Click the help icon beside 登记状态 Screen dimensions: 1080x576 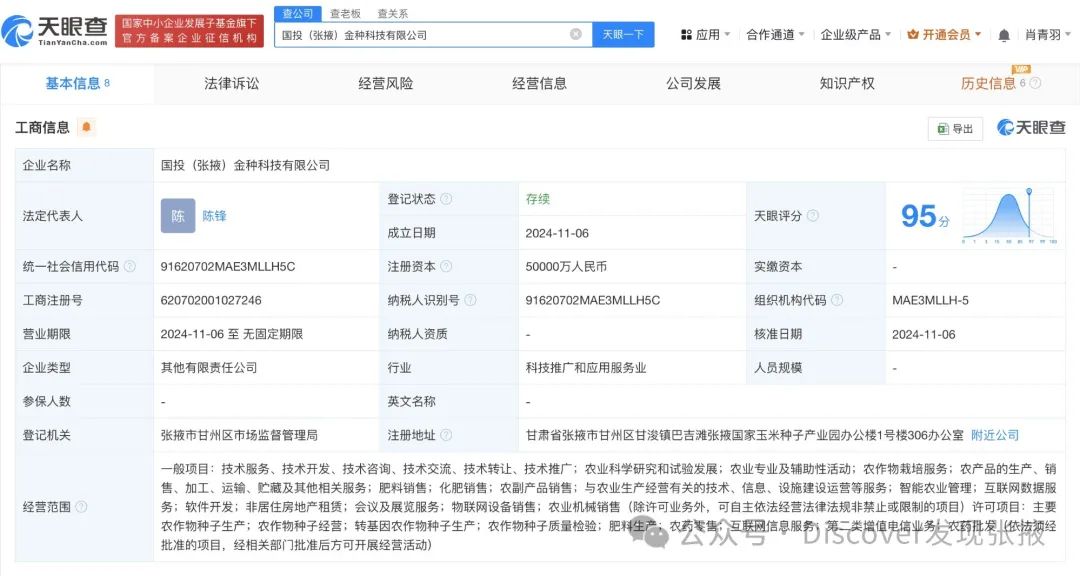pos(447,198)
